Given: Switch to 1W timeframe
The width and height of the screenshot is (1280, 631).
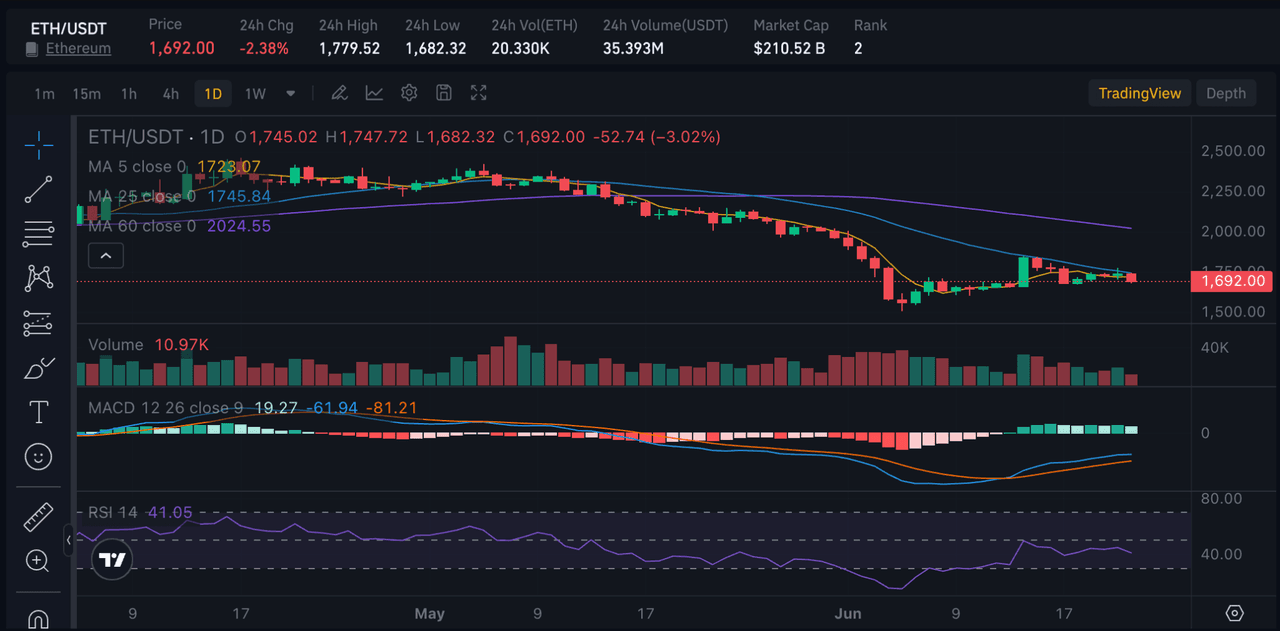Looking at the screenshot, I should pyautogui.click(x=256, y=93).
